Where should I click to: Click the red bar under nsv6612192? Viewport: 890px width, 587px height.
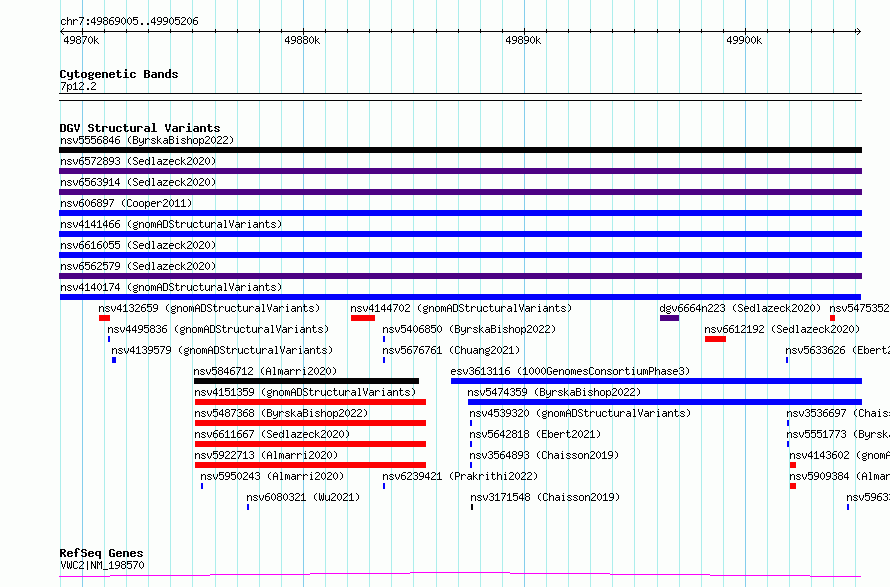pyautogui.click(x=715, y=339)
